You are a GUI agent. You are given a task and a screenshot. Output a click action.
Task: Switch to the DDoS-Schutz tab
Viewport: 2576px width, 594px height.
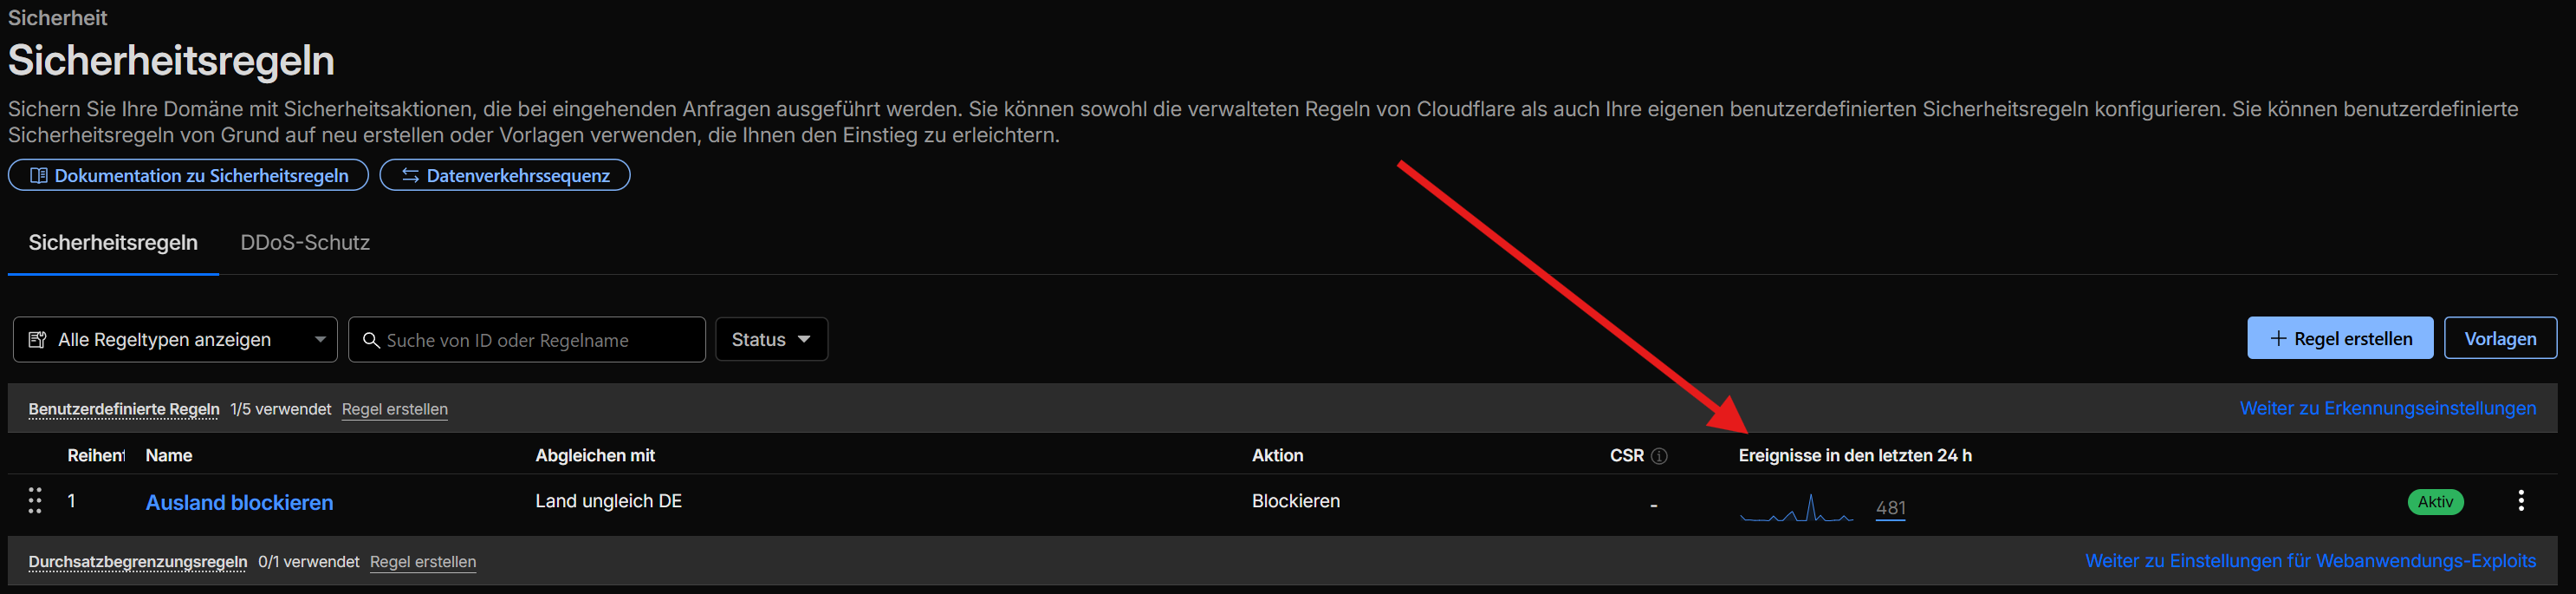pos(305,243)
